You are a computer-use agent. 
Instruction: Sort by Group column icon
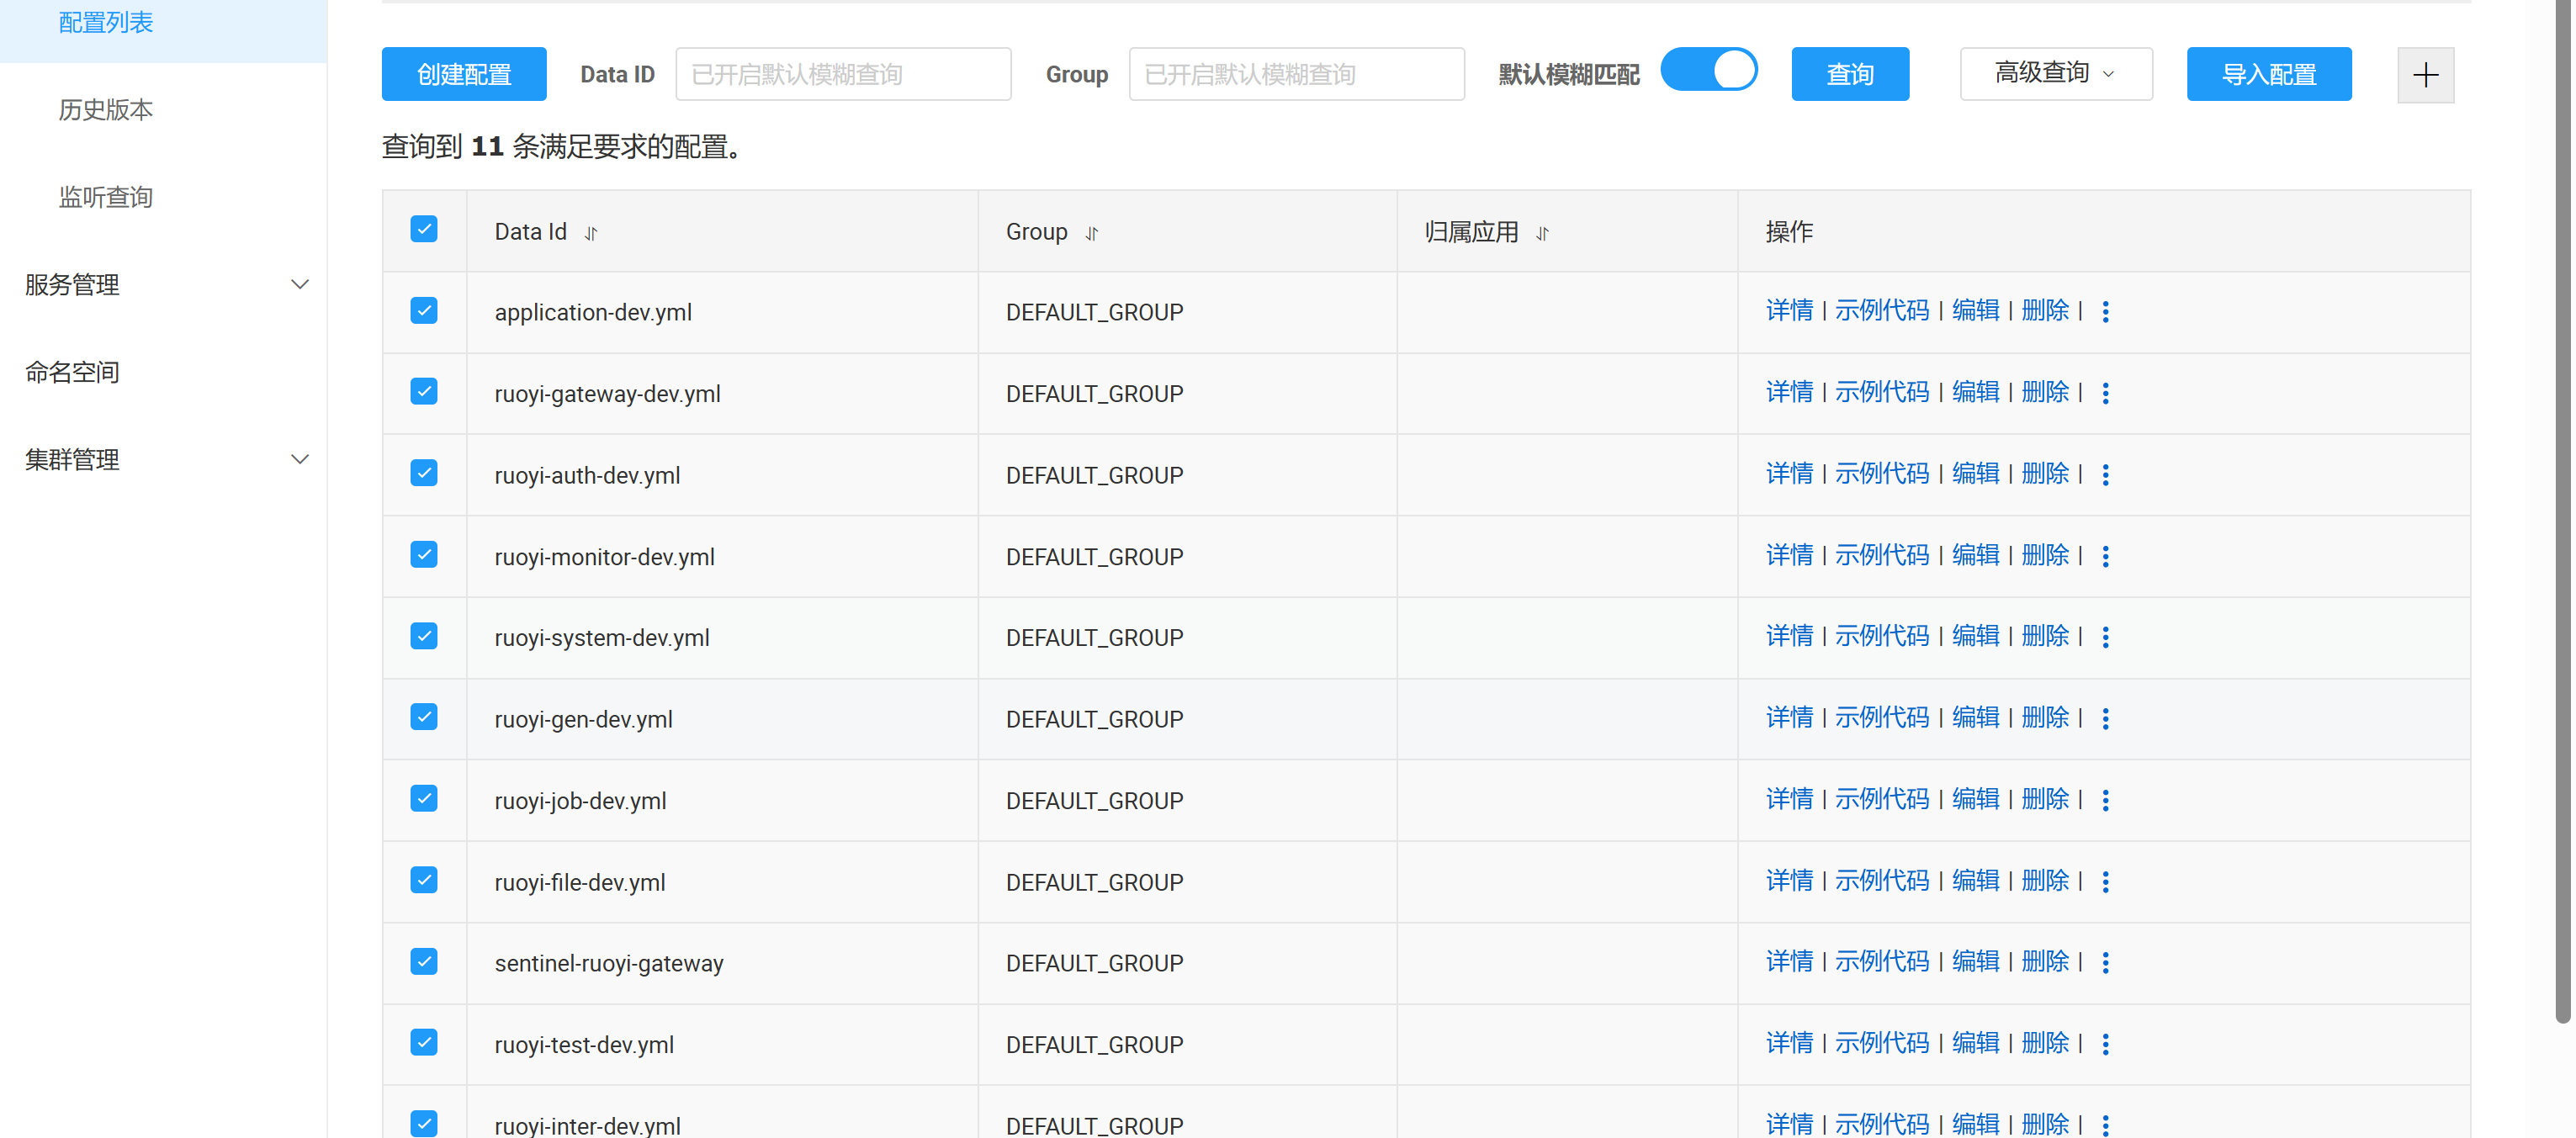point(1091,233)
